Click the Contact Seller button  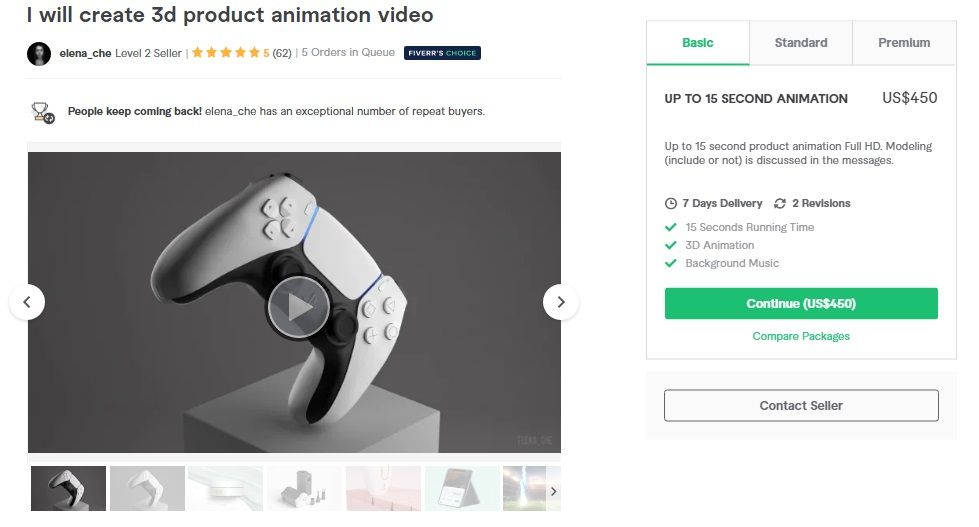click(801, 406)
